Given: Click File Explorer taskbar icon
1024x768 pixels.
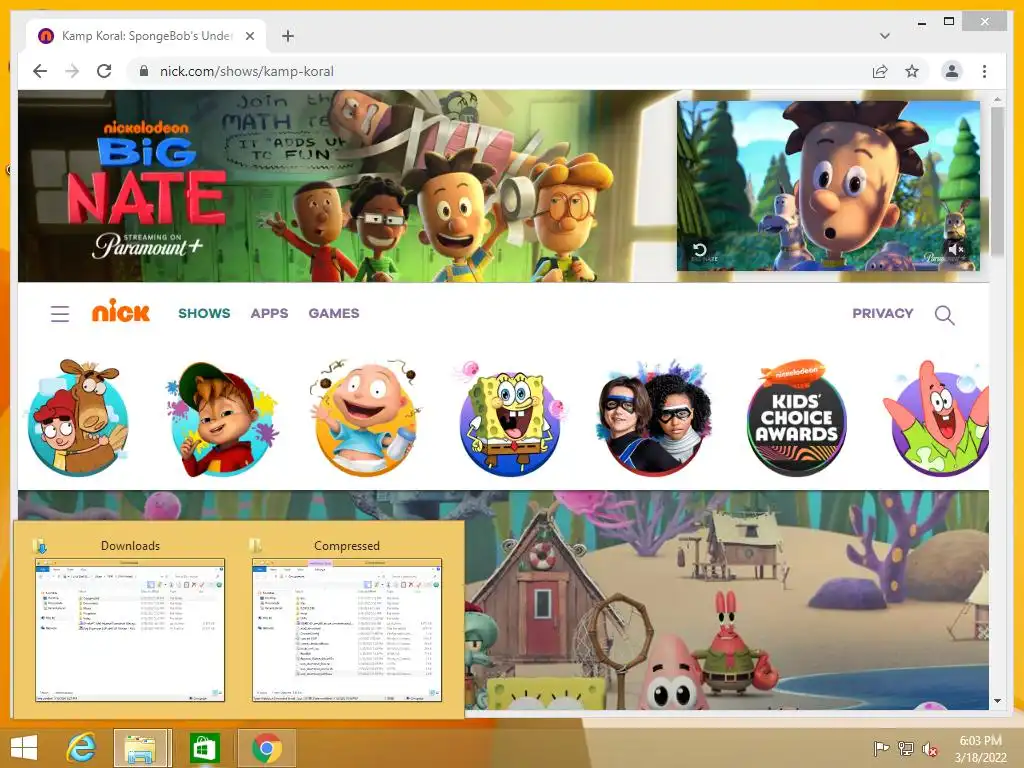Looking at the screenshot, I should click(142, 748).
